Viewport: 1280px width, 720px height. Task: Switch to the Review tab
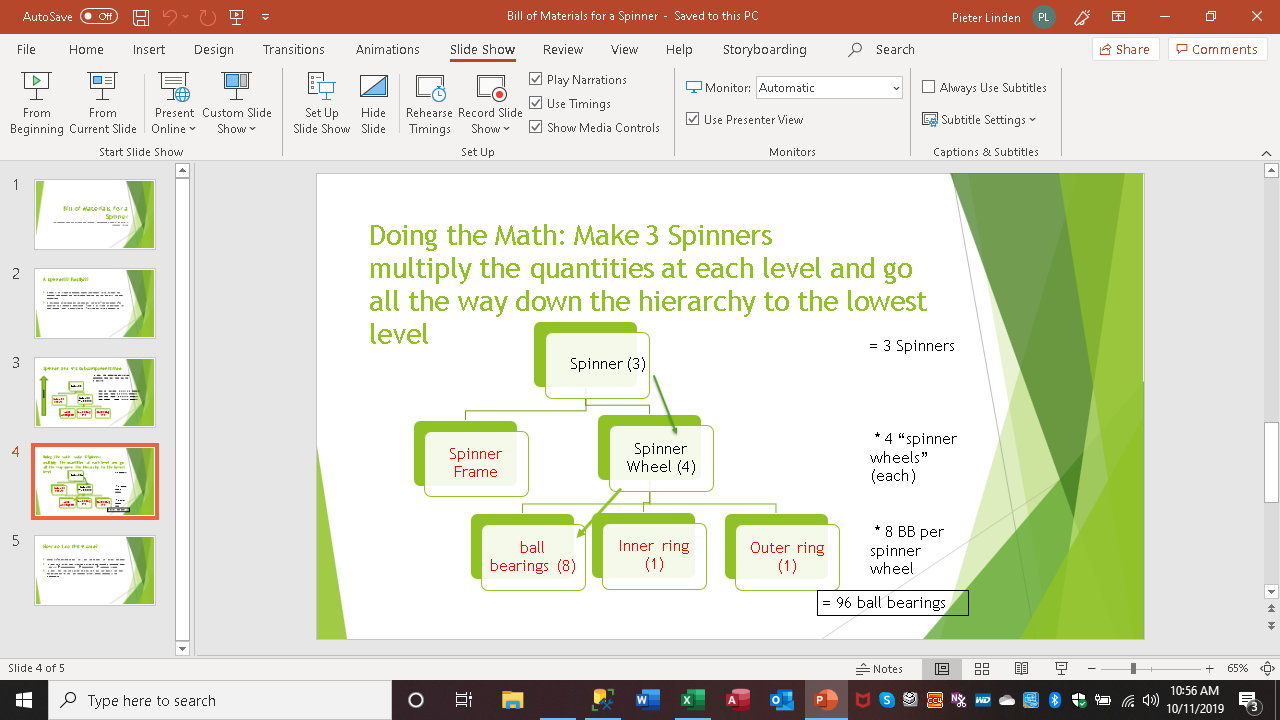point(562,50)
